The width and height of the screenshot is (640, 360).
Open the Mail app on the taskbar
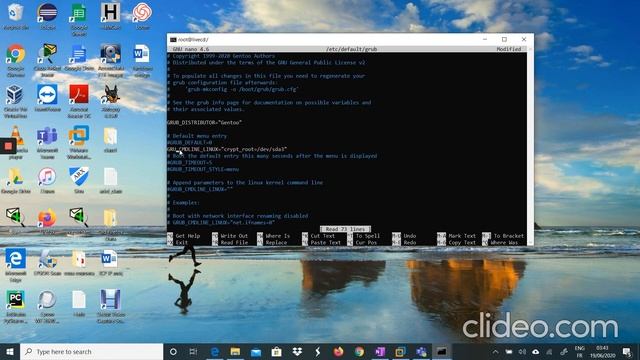point(256,352)
